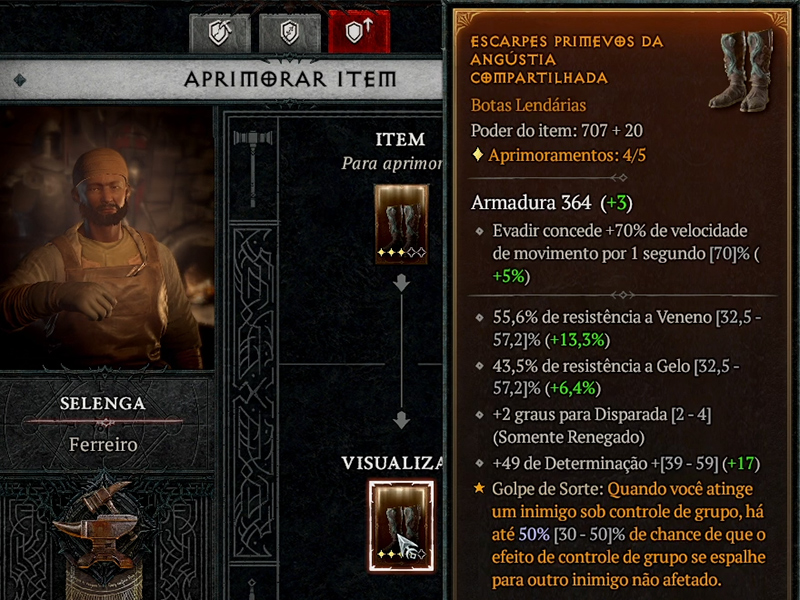Click the Veneno resistance affix line
The width and height of the screenshot is (800, 600).
(627, 329)
